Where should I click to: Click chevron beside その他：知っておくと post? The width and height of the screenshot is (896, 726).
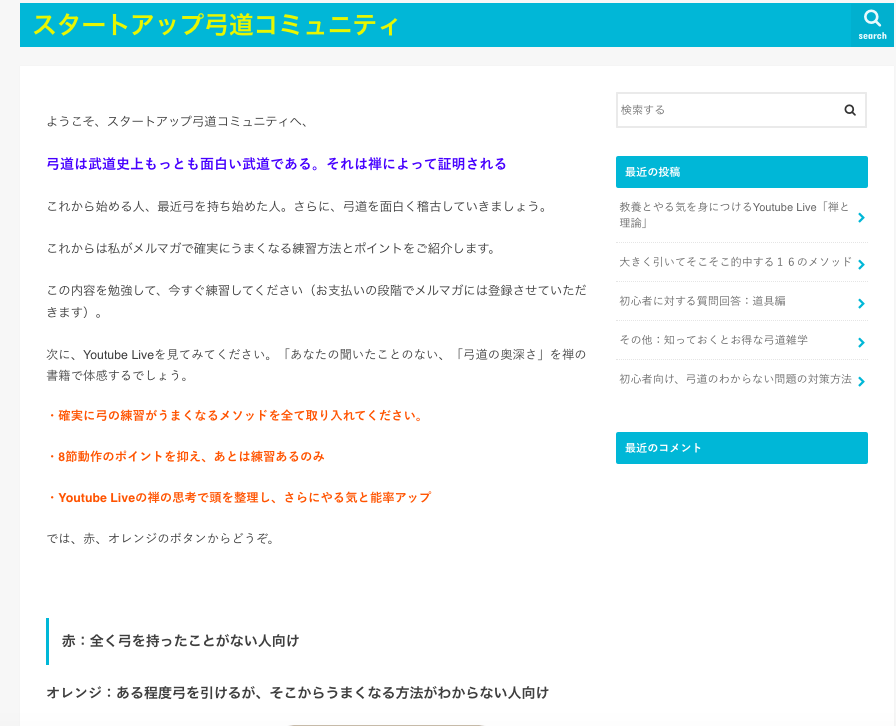[861, 342]
